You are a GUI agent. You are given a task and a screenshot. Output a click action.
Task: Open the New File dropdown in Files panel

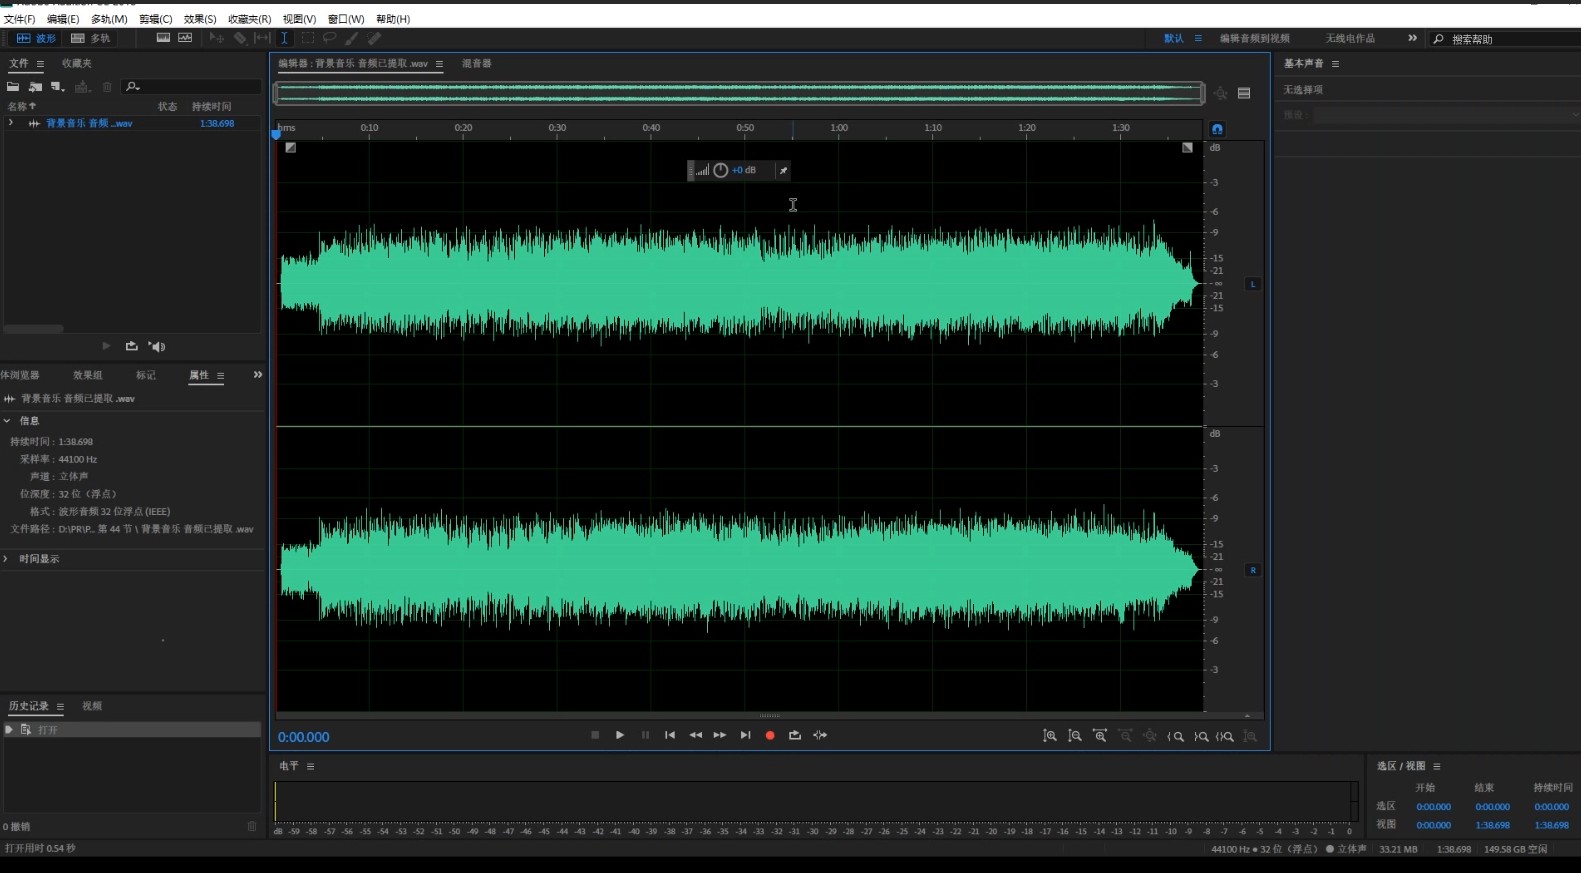click(x=58, y=87)
